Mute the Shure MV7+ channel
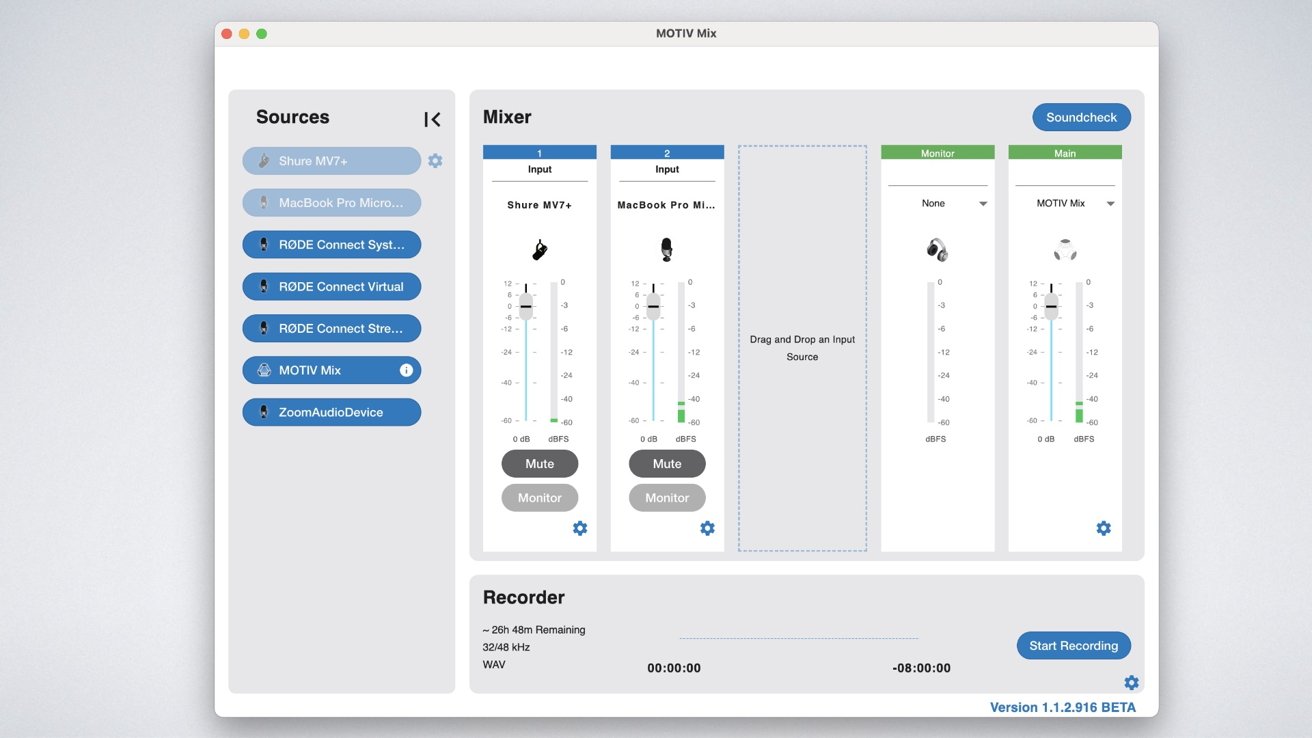Viewport: 1312px width, 738px height. [x=540, y=464]
